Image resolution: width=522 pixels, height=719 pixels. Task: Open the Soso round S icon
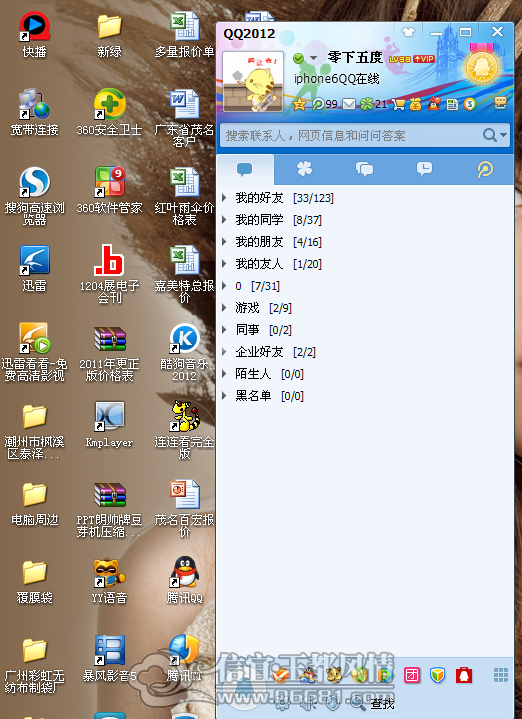[x=470, y=105]
